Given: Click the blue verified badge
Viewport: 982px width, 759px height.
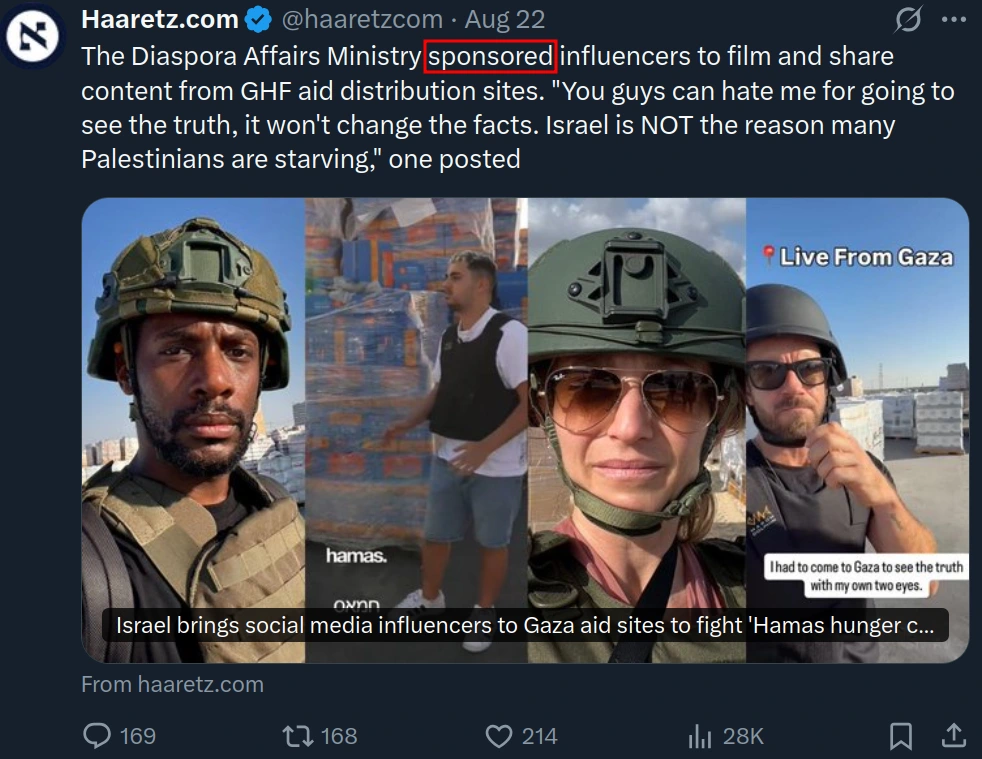Looking at the screenshot, I should (x=258, y=19).
